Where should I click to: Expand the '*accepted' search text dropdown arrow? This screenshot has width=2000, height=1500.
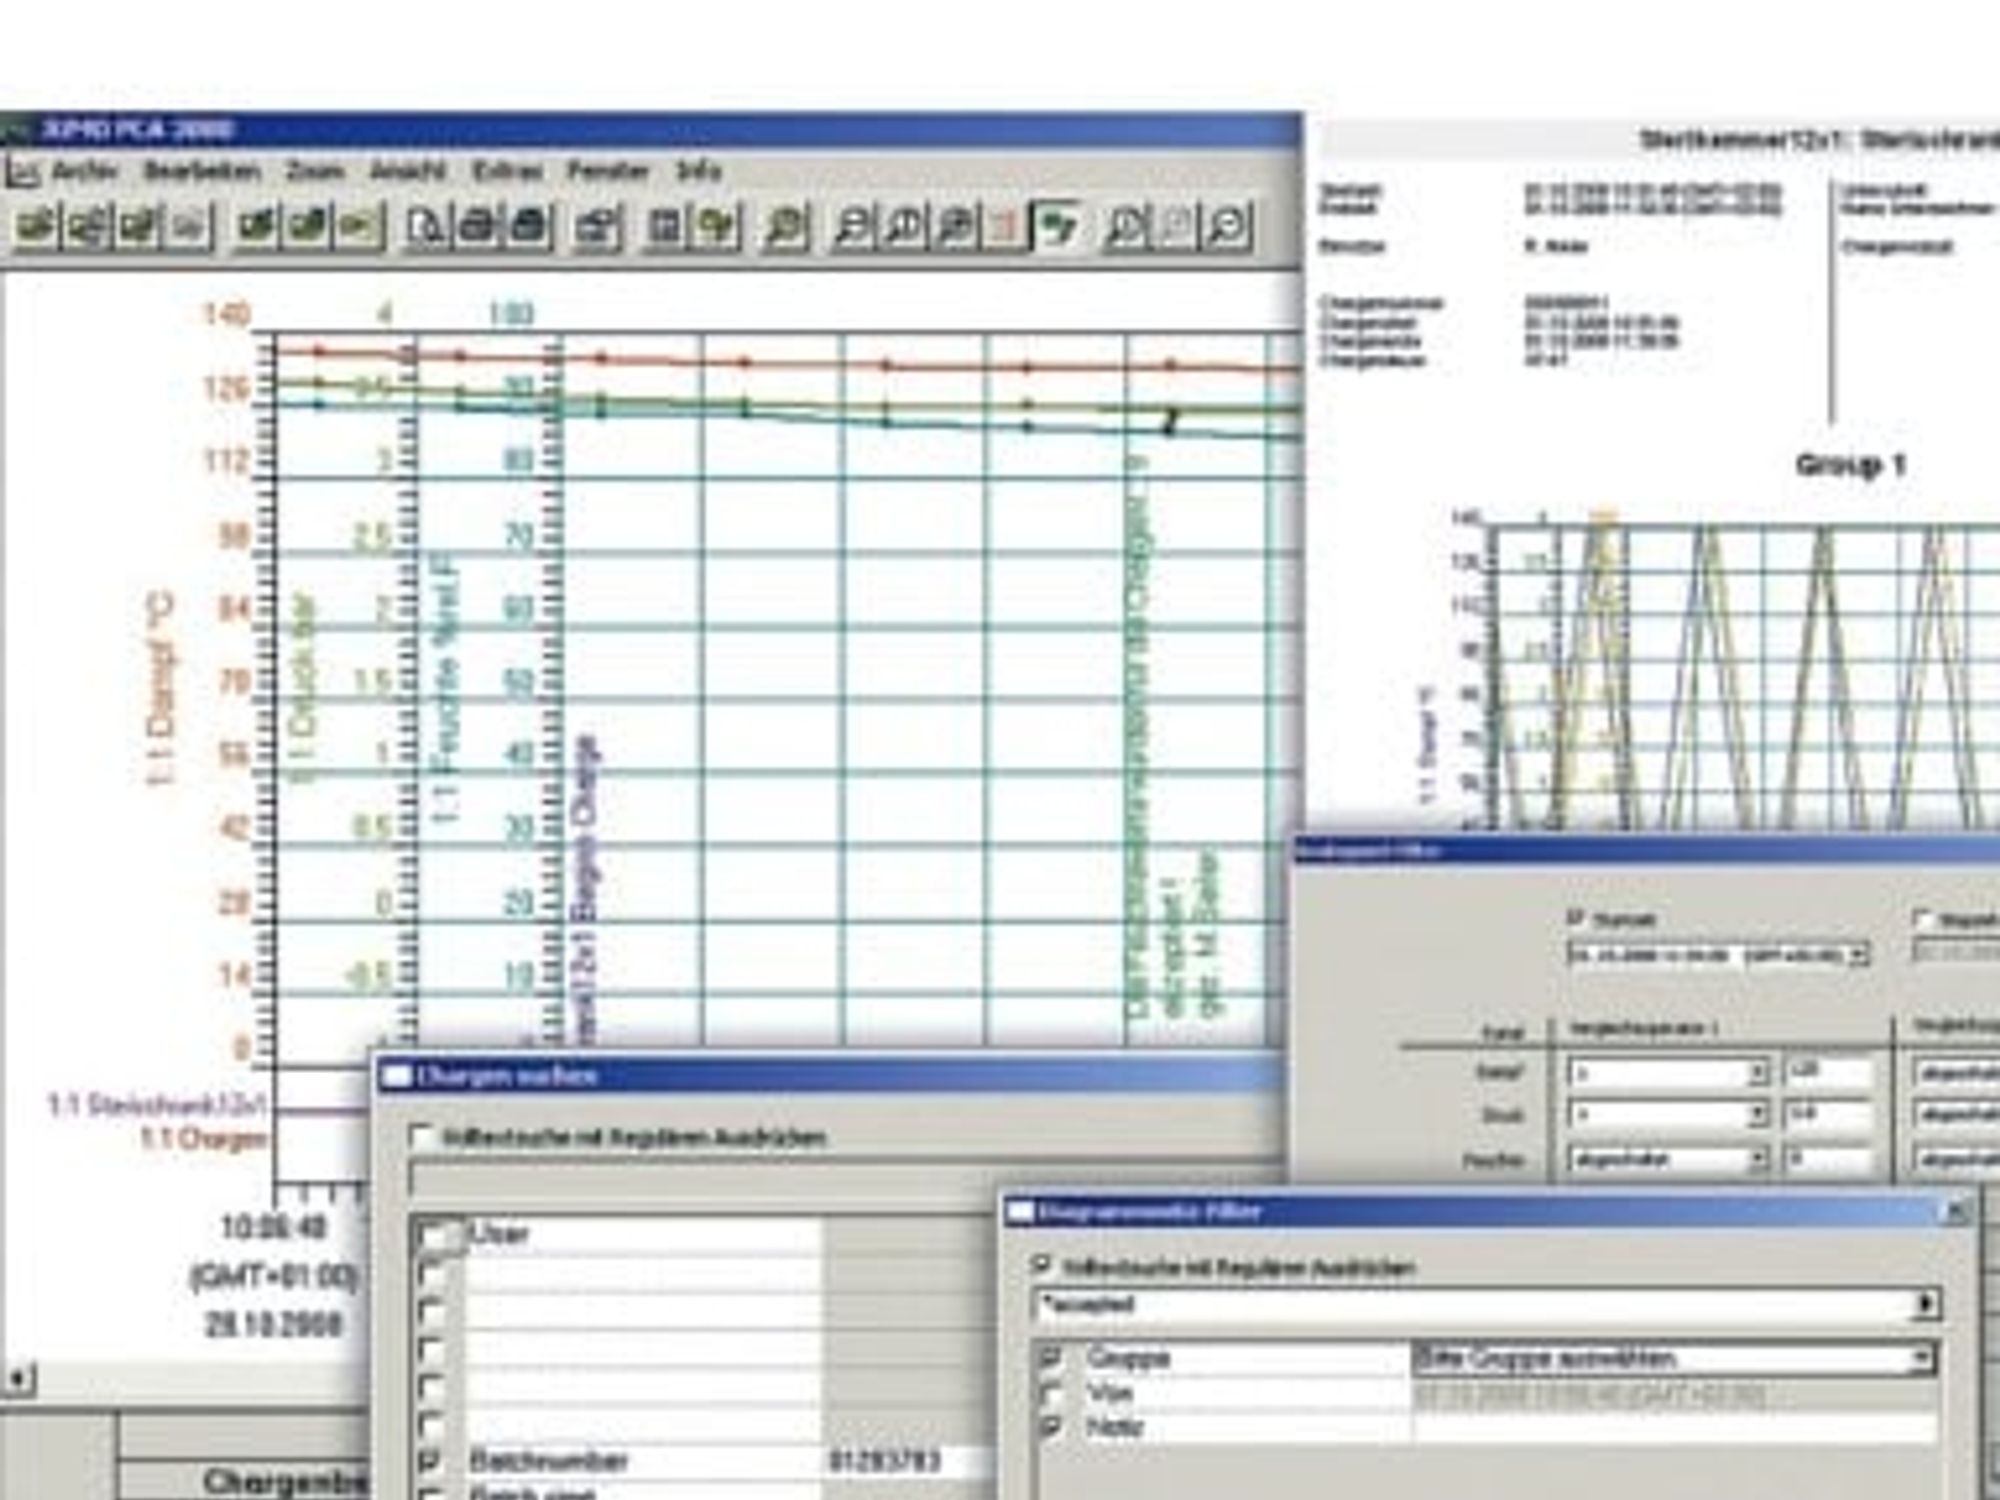[1926, 1304]
